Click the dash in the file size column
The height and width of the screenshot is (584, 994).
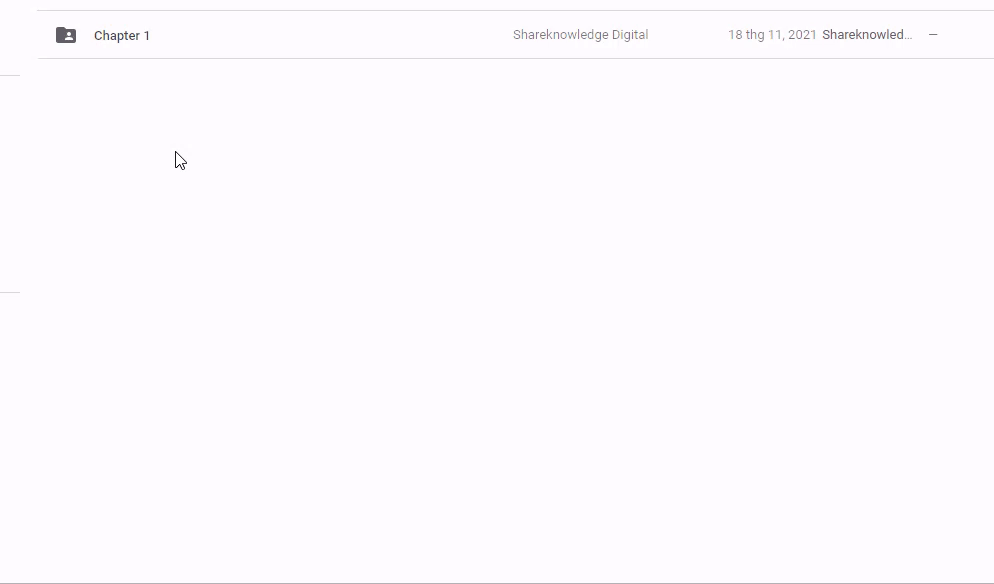[933, 35]
